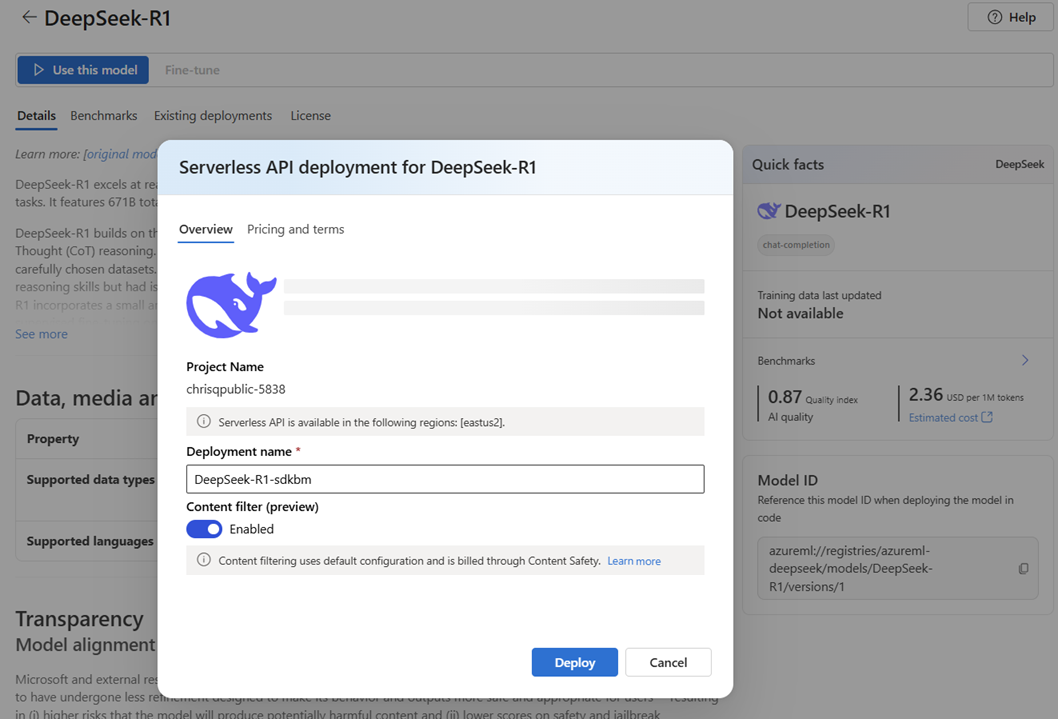Image resolution: width=1058 pixels, height=719 pixels.
Task: Click the info icon beside regions notice
Action: [x=203, y=422]
